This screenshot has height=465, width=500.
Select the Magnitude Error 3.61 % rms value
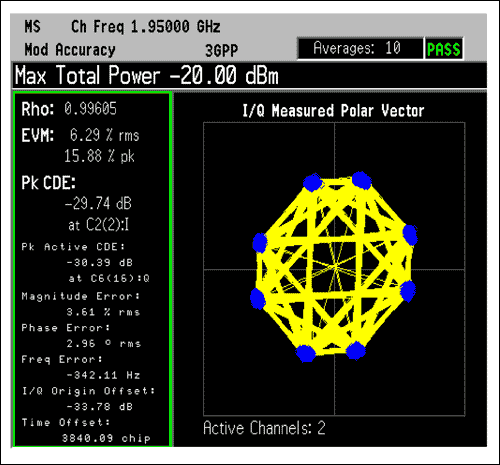click(103, 312)
